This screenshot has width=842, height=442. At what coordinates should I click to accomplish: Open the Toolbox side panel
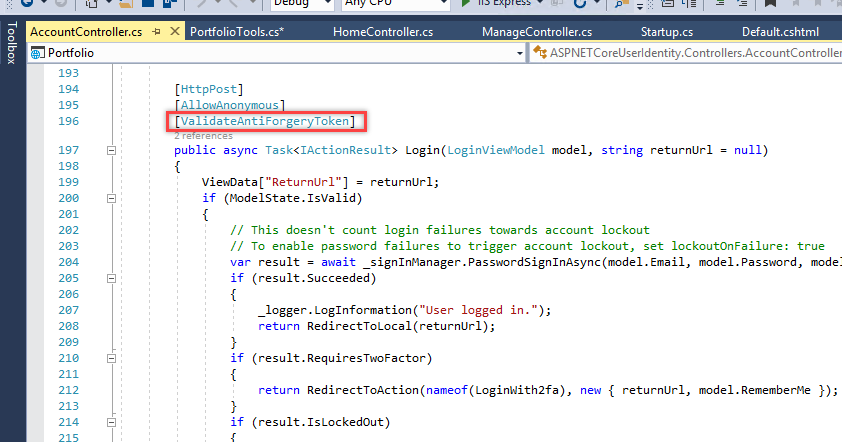[12, 43]
